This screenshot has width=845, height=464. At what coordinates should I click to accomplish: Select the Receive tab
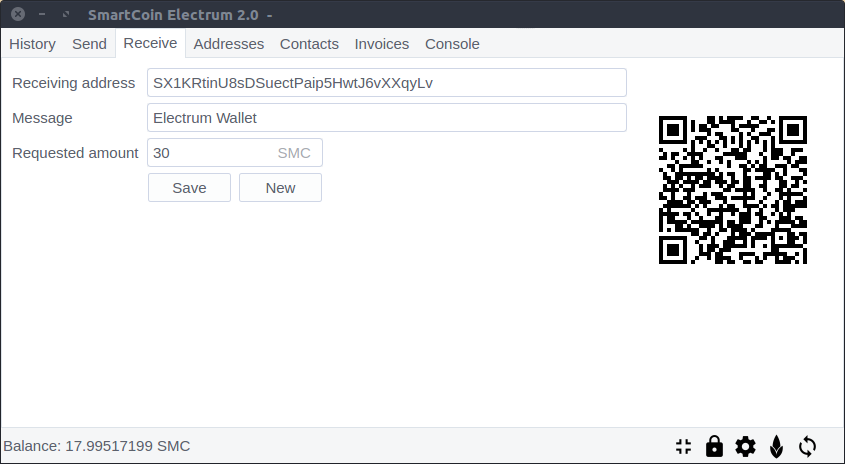click(150, 43)
